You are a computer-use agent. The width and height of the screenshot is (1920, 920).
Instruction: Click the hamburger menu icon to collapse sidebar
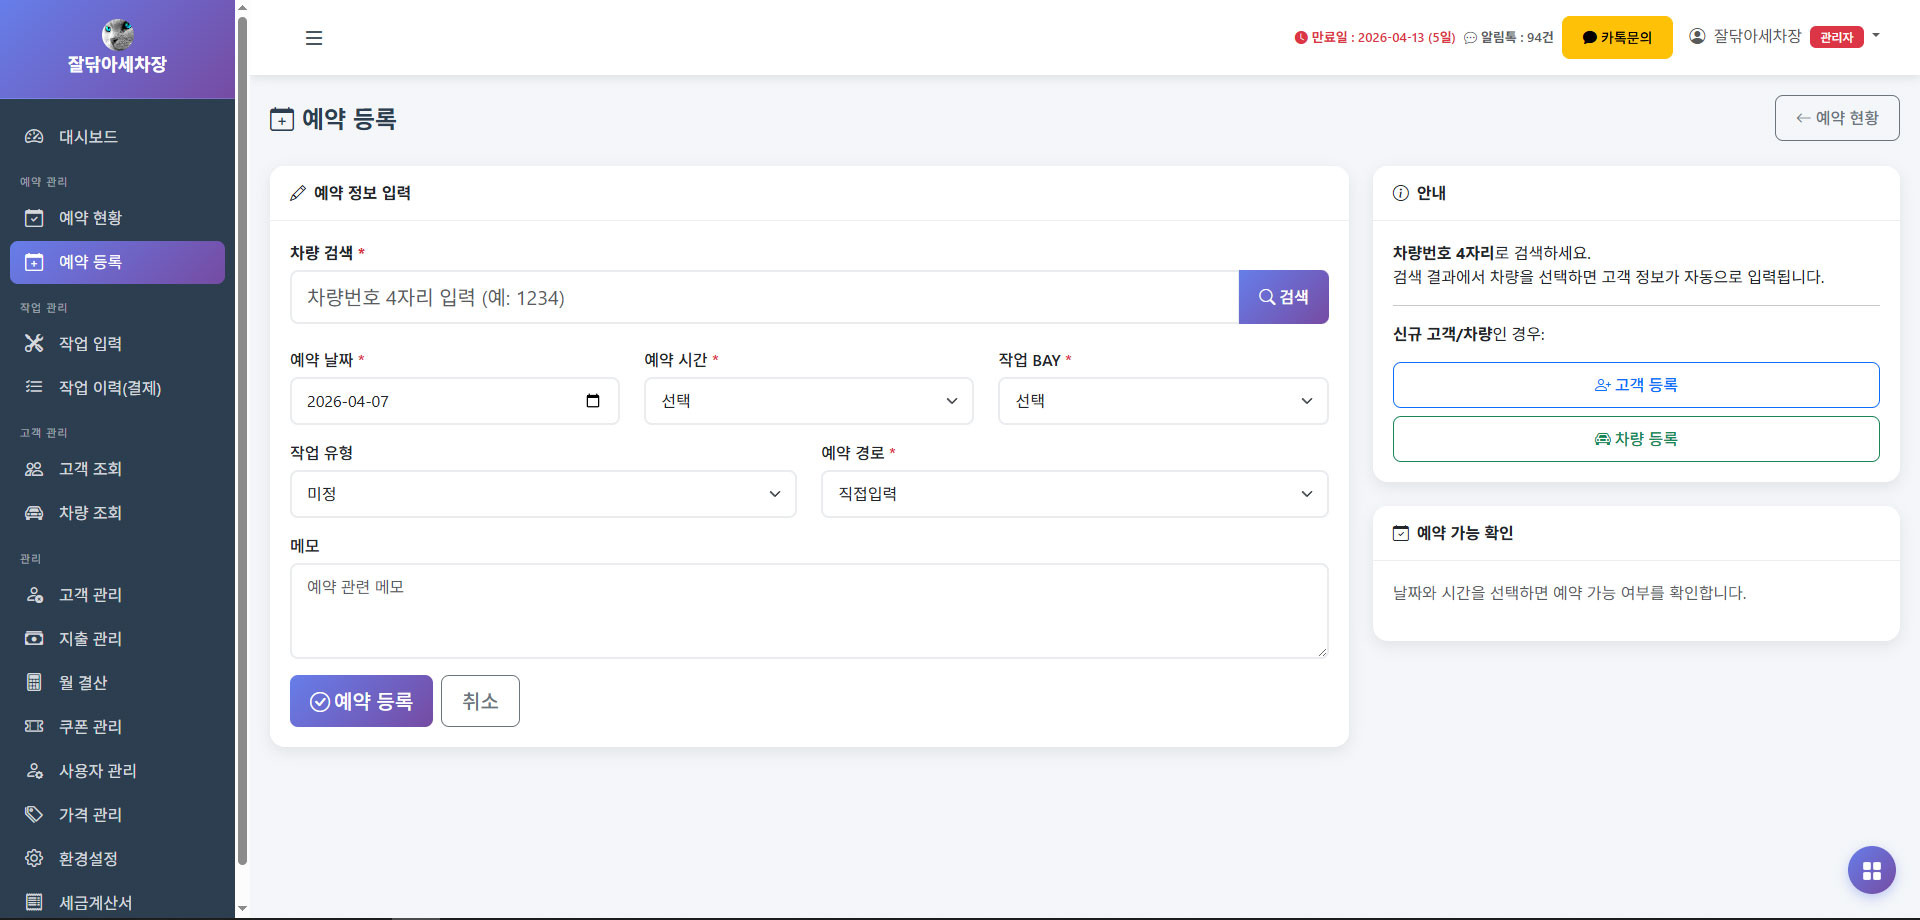pyautogui.click(x=314, y=38)
